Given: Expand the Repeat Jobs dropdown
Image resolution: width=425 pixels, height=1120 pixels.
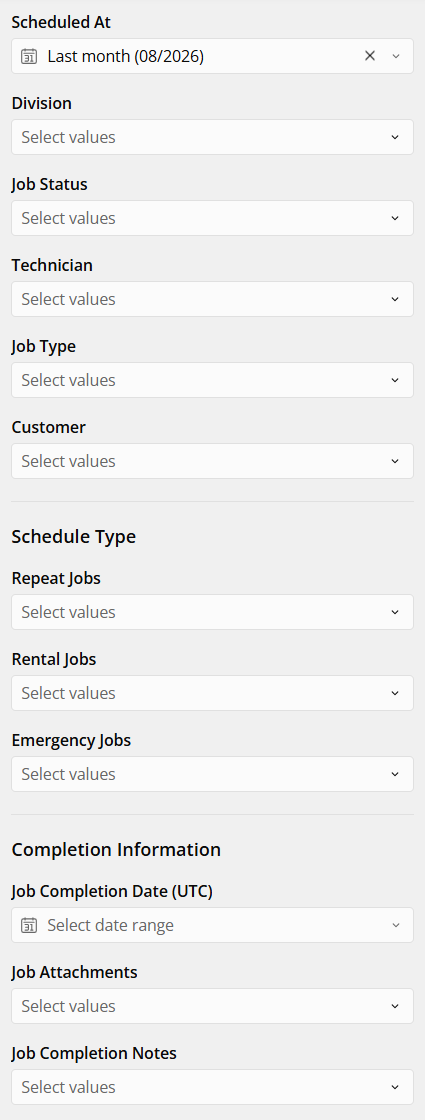Looking at the screenshot, I should click(x=212, y=612).
